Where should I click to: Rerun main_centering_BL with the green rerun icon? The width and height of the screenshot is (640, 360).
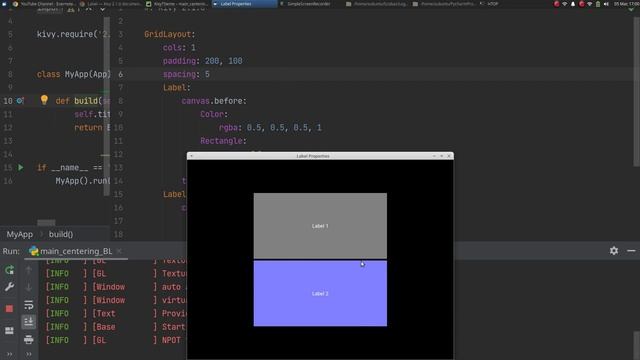[9, 270]
